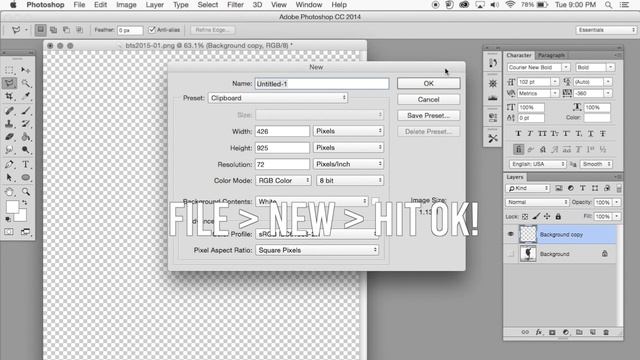Open the Tool Presets collapsed panel icon

click(493, 138)
